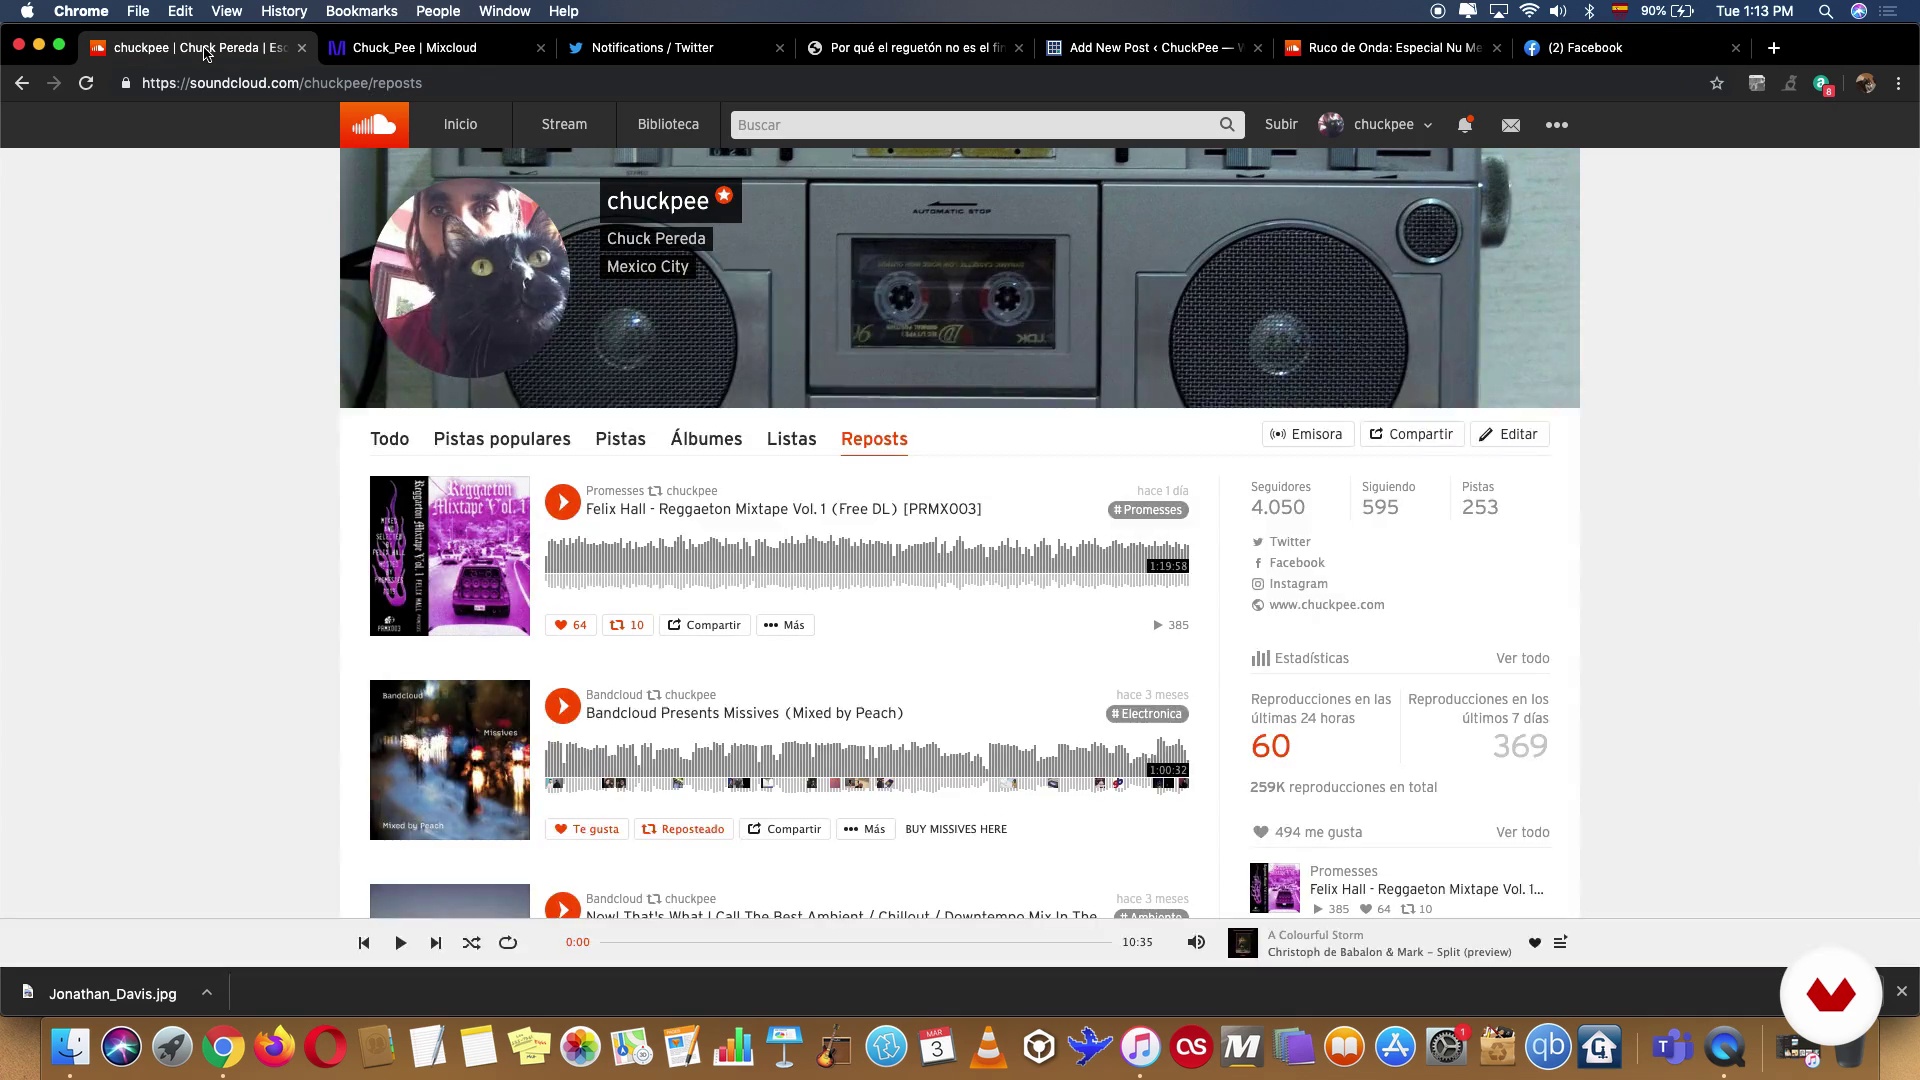The image size is (1920, 1080).
Task: Click the Subir upload link
Action: click(1281, 125)
